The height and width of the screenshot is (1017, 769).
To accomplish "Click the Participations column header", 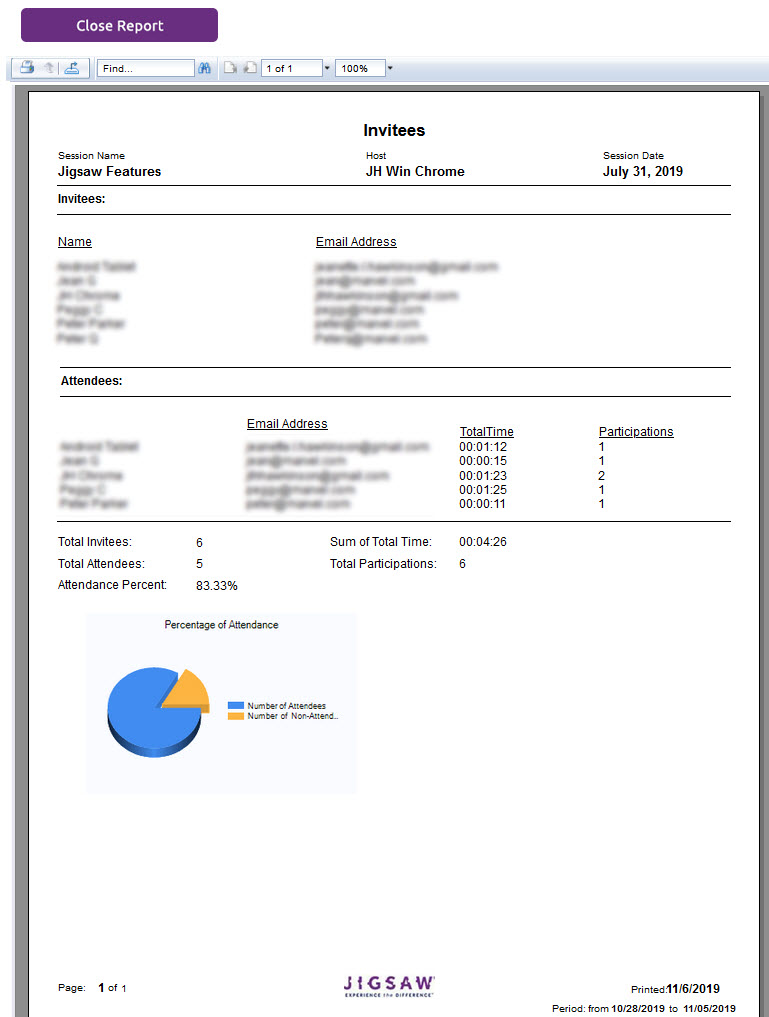I will coord(636,432).
